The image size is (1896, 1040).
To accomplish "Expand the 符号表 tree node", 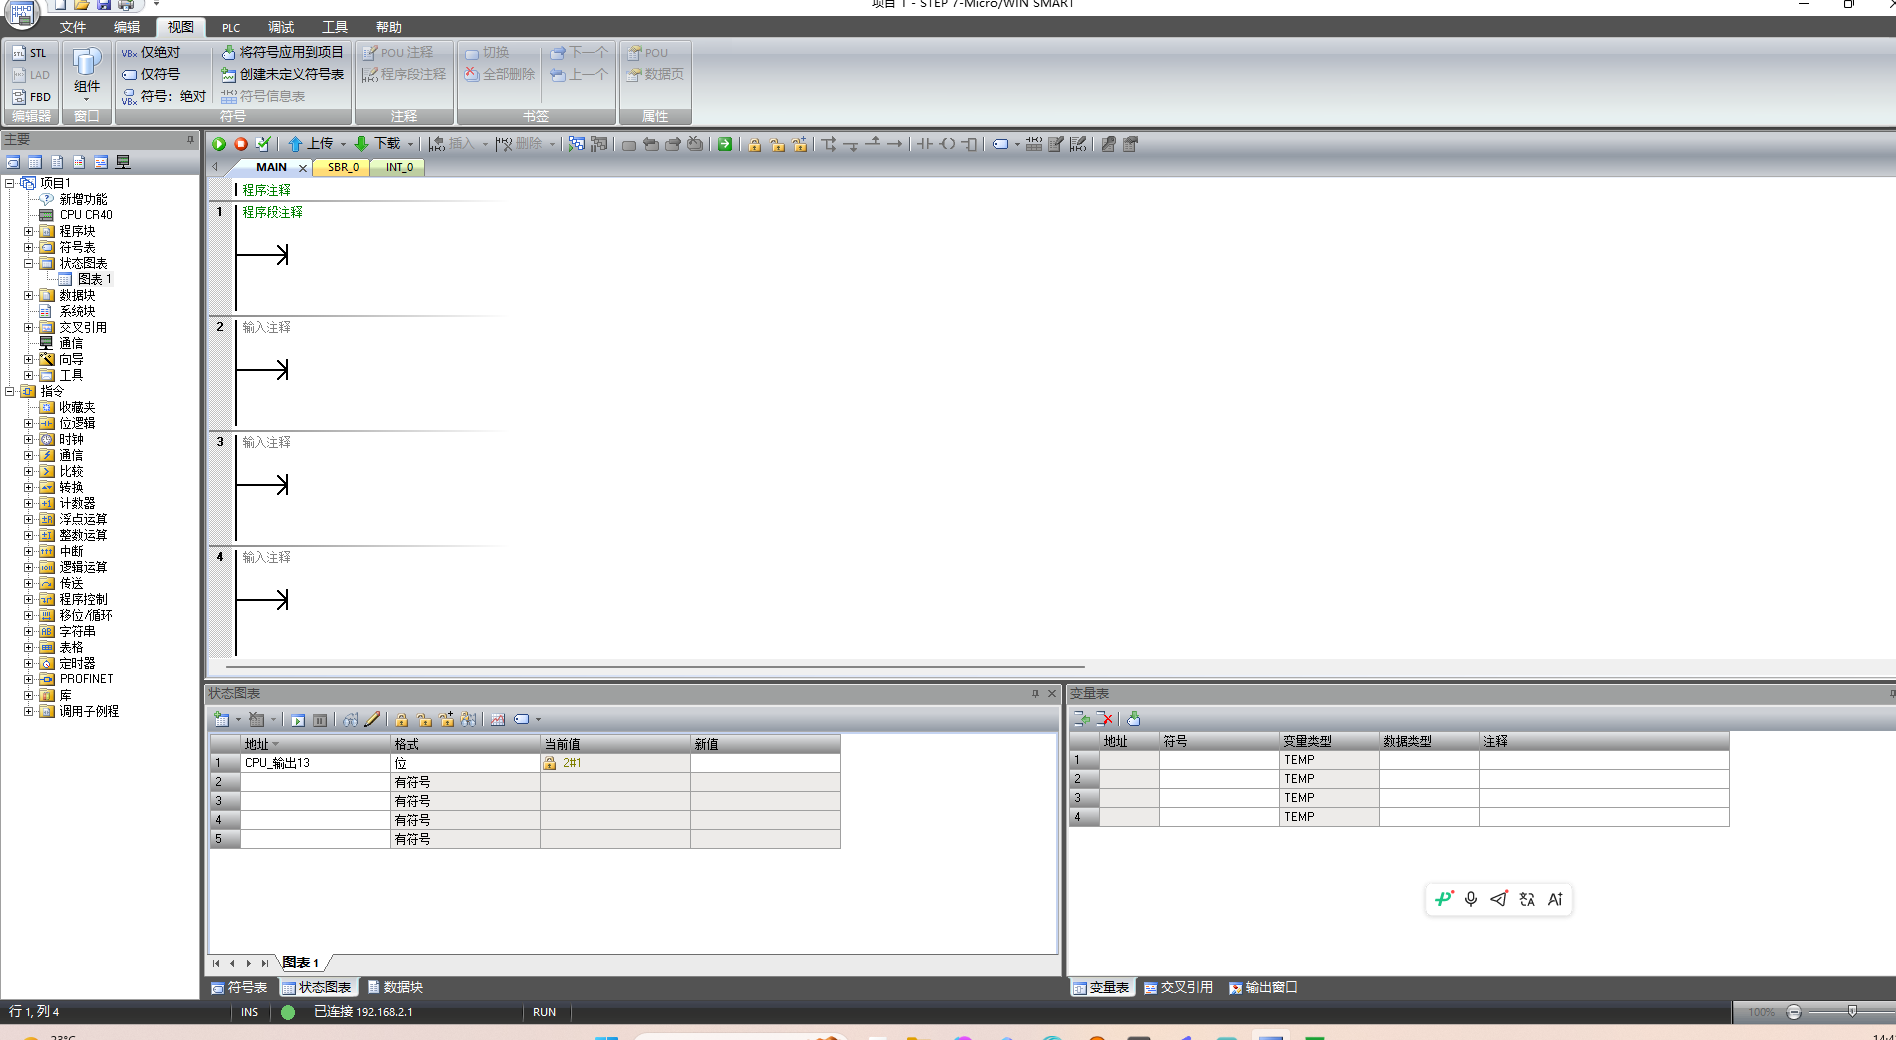I will tap(29, 247).
